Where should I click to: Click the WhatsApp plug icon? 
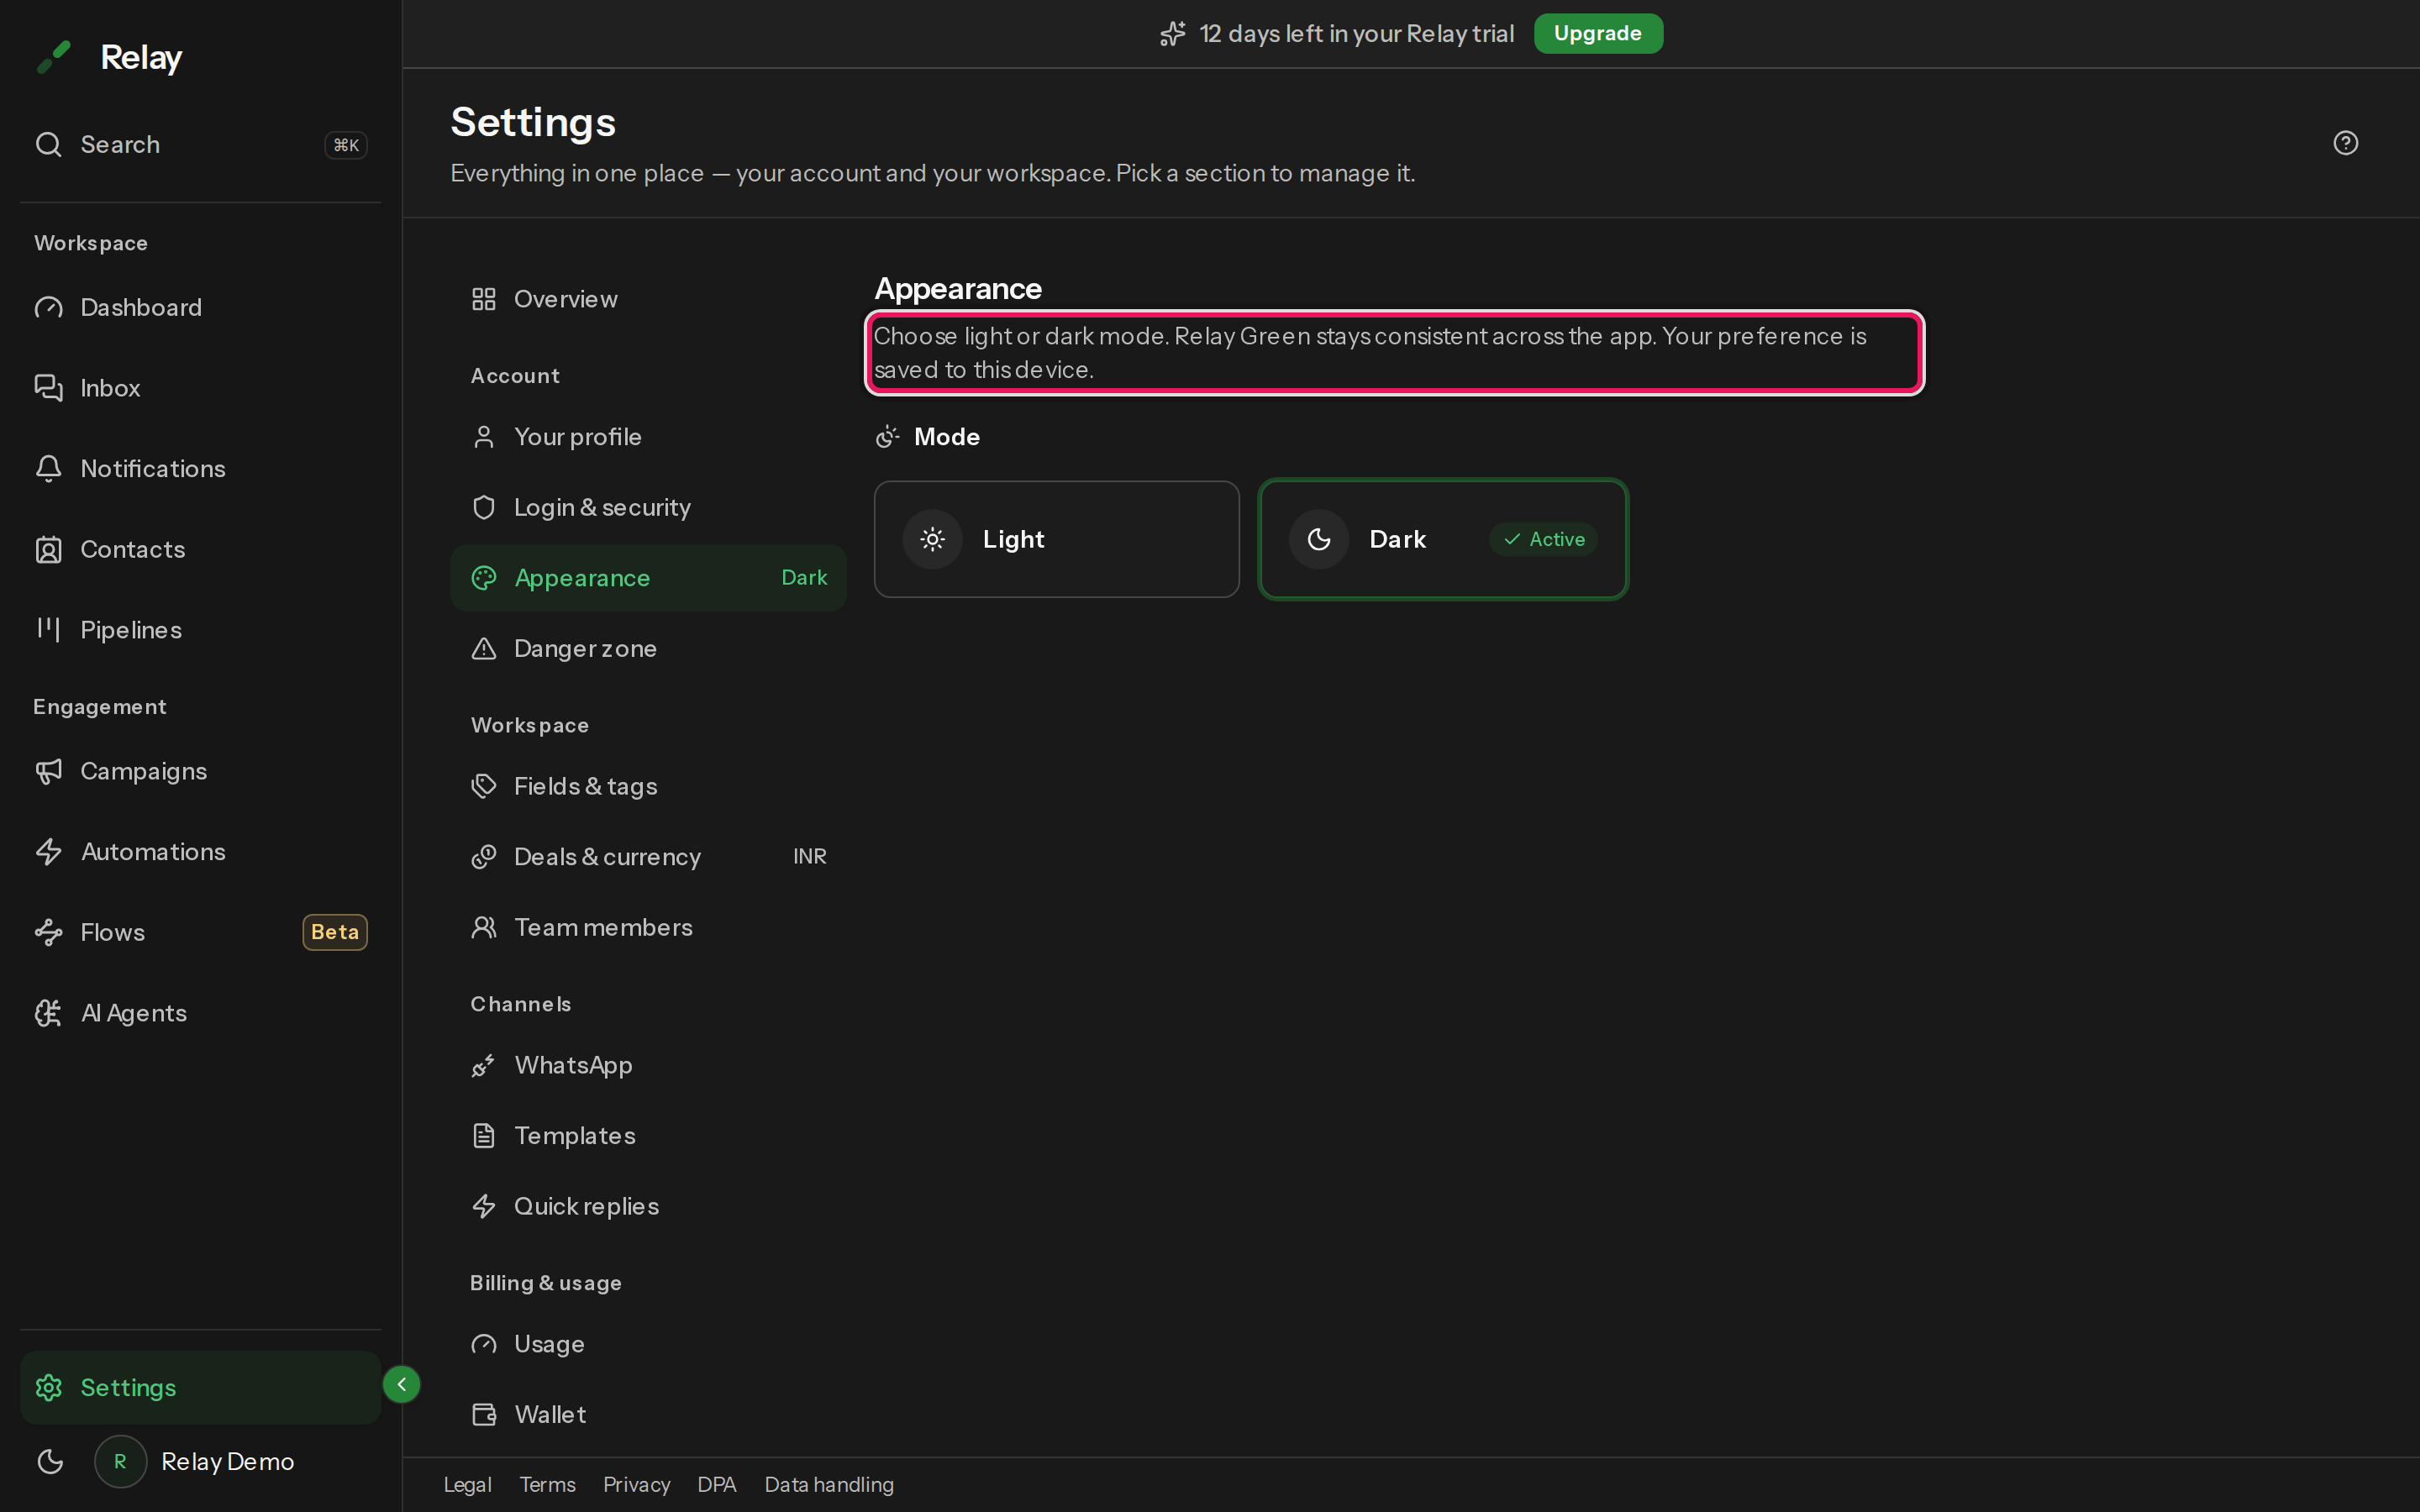click(484, 1066)
